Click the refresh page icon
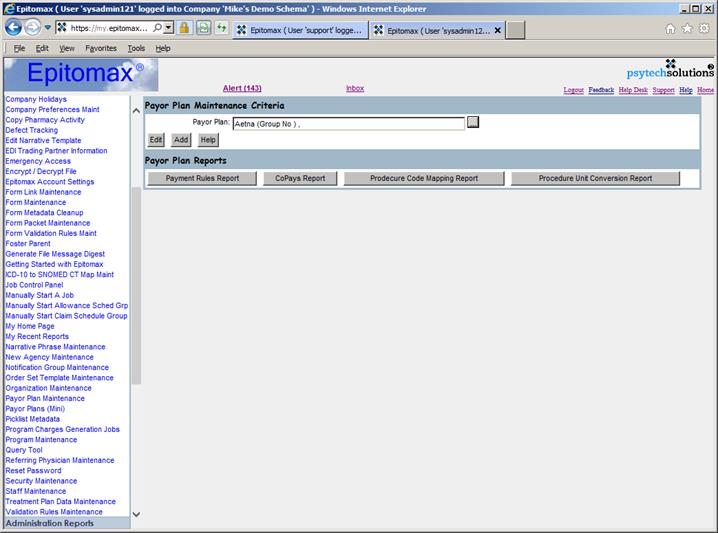Screen dimensions: 718x533 (x=221, y=28)
